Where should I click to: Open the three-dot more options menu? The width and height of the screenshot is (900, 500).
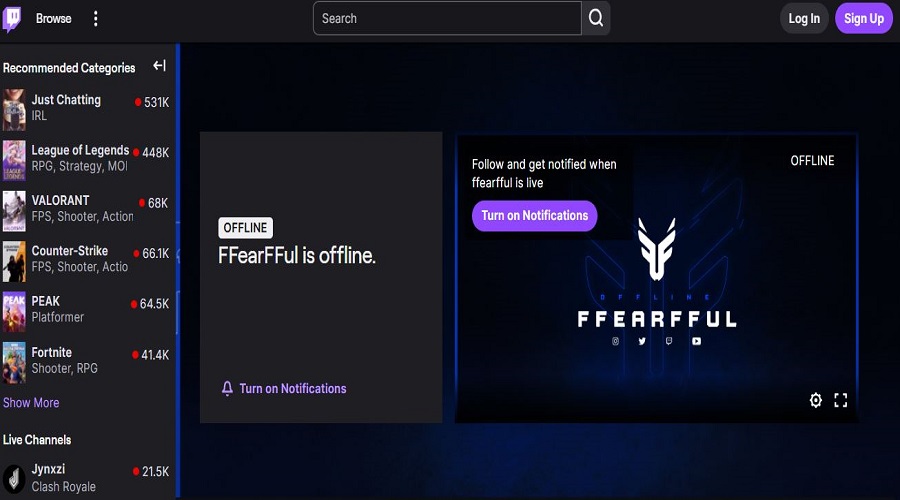point(96,19)
